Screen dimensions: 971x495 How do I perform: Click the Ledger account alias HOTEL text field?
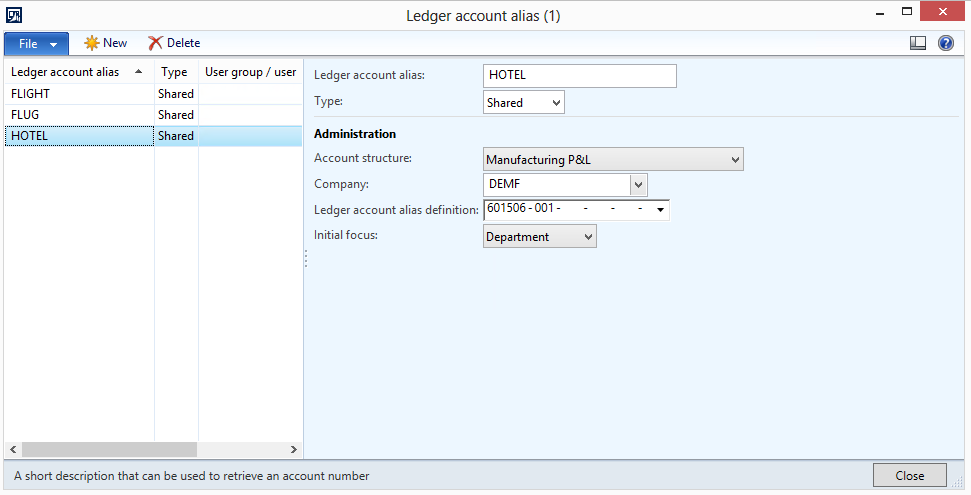pos(579,76)
